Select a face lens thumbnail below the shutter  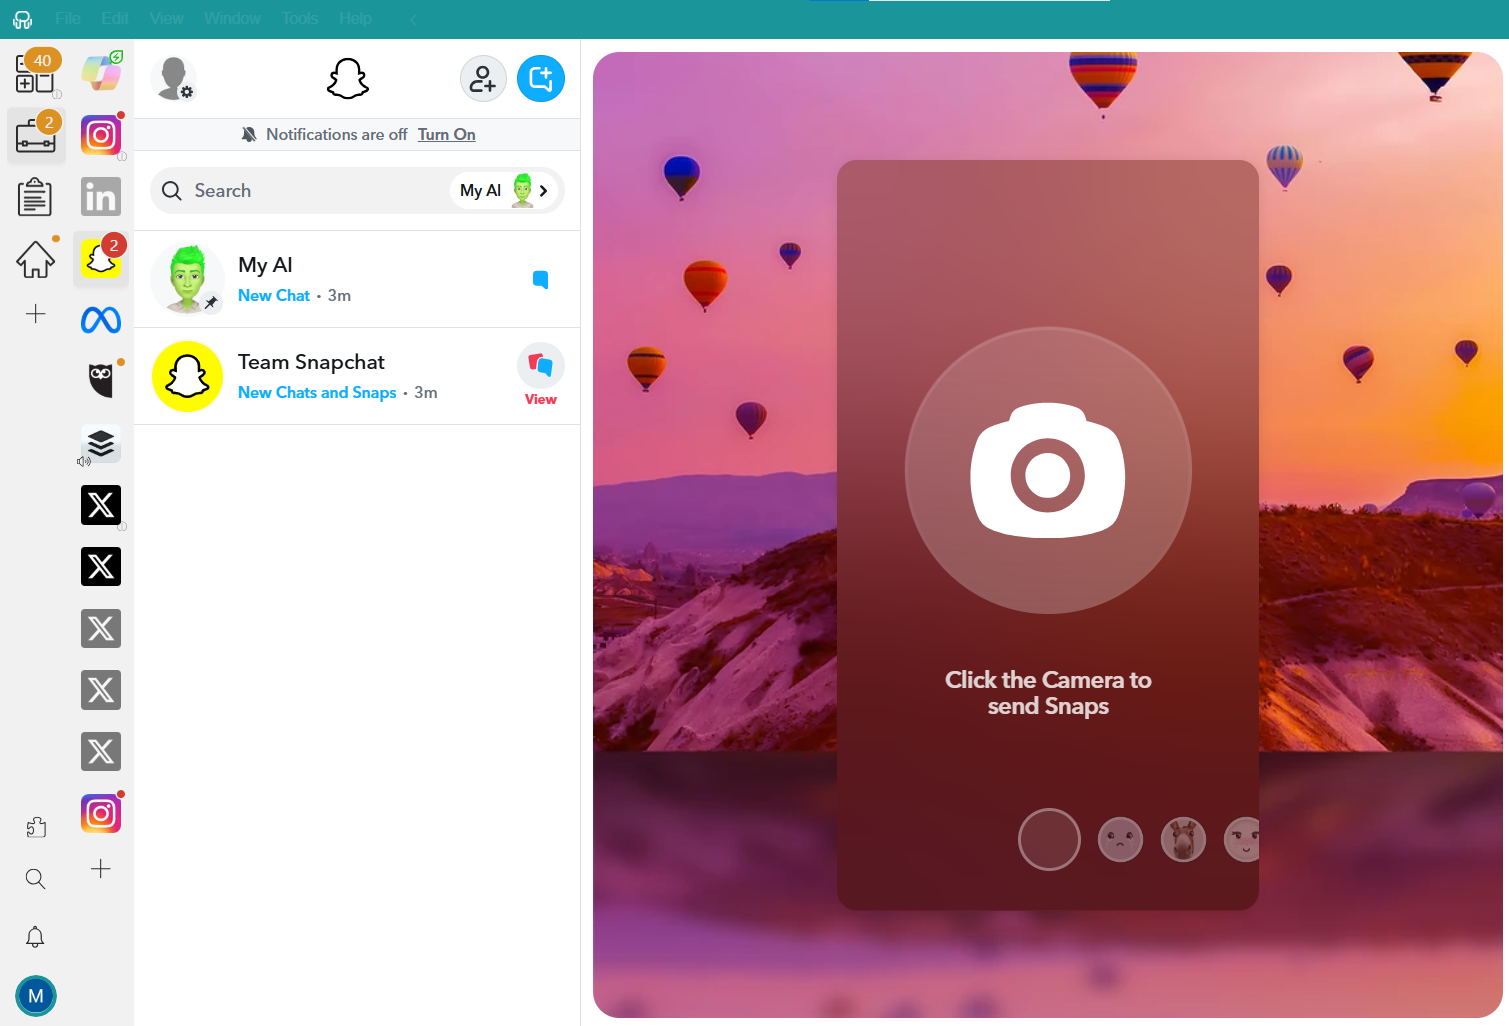[x=1120, y=839]
